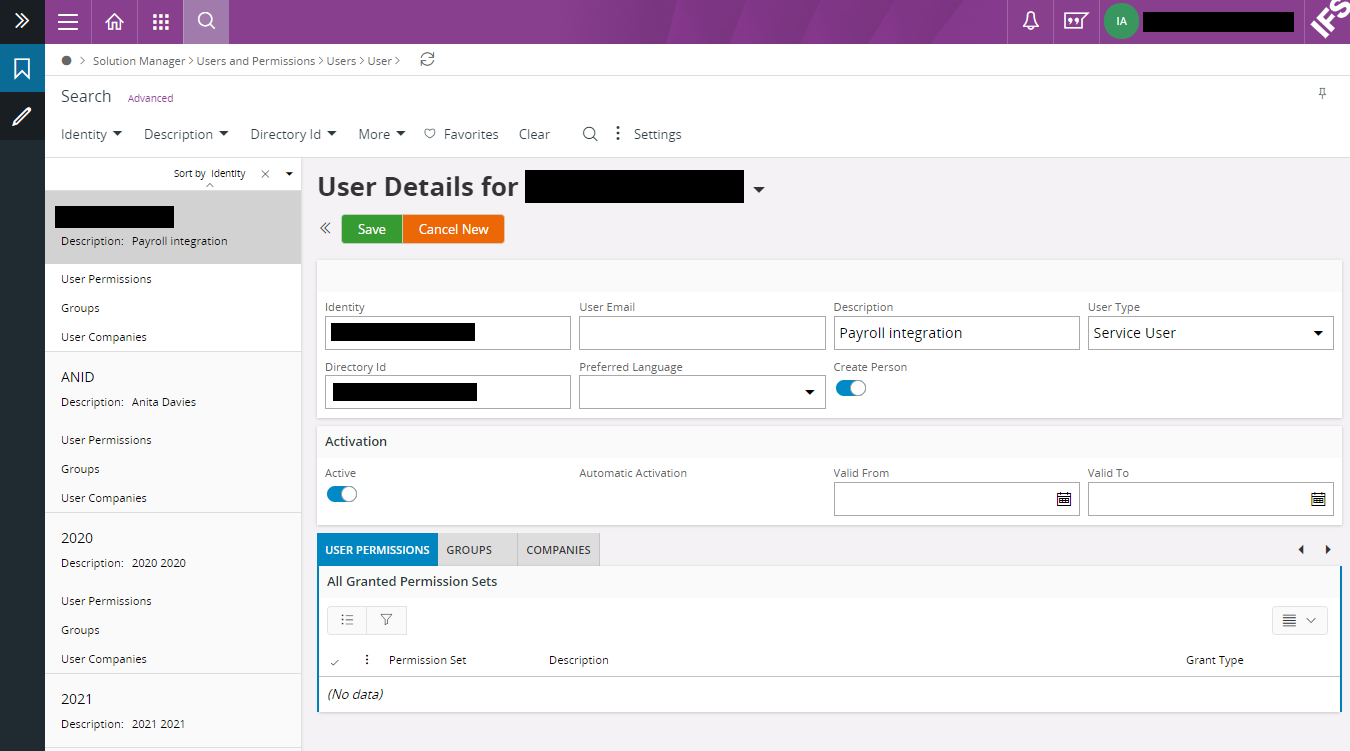Click the Advanced search link

(150, 98)
